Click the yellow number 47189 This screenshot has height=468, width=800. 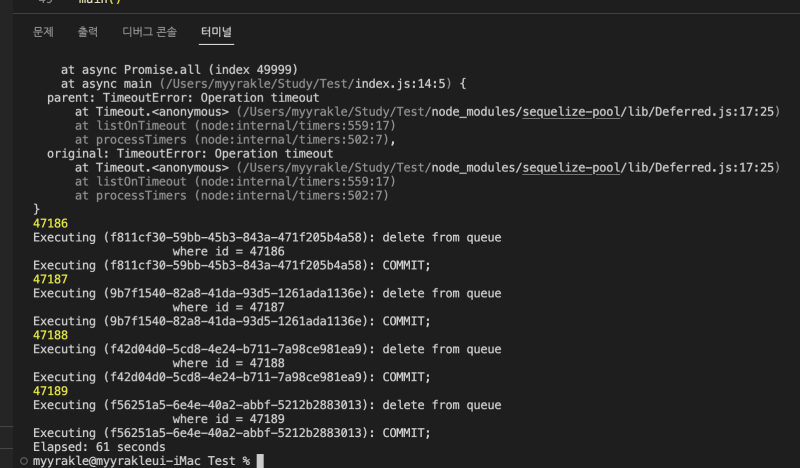click(x=51, y=391)
